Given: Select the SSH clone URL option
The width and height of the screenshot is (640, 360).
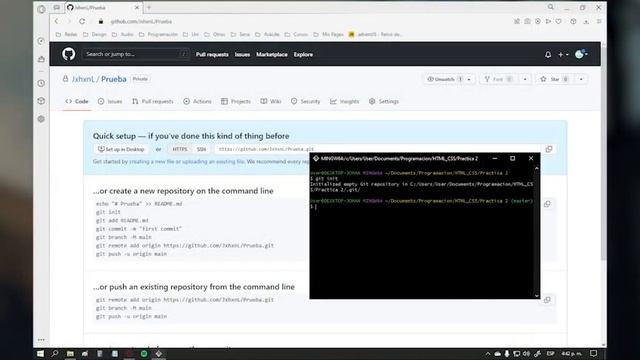Looking at the screenshot, I should (x=201, y=149).
